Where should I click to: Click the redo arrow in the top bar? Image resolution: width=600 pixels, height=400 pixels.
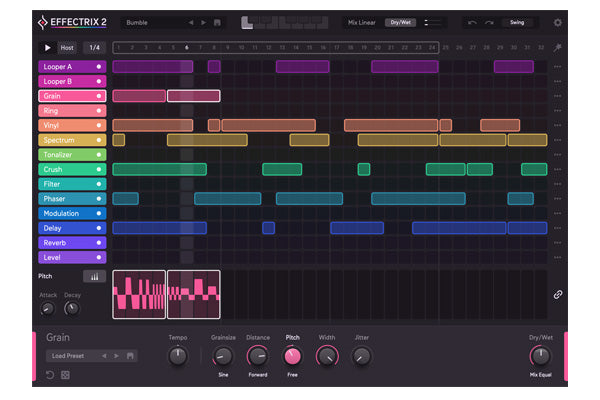pos(489,22)
